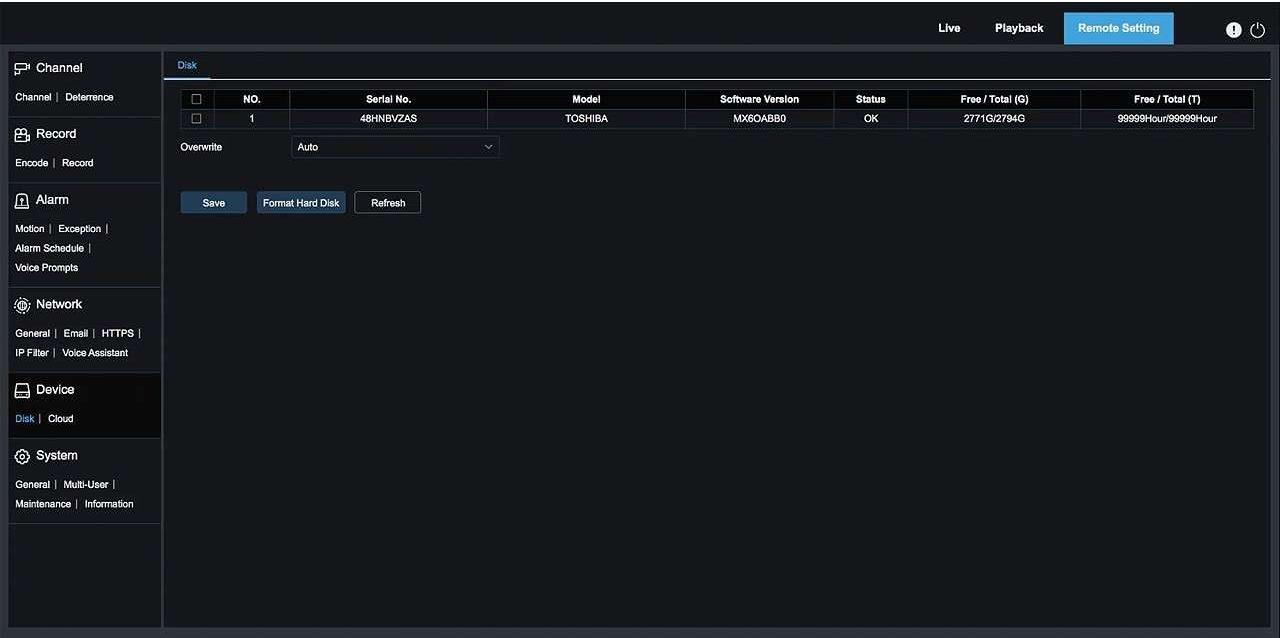The height and width of the screenshot is (638, 1280).
Task: Switch to the Playback tab
Action: pyautogui.click(x=1019, y=28)
